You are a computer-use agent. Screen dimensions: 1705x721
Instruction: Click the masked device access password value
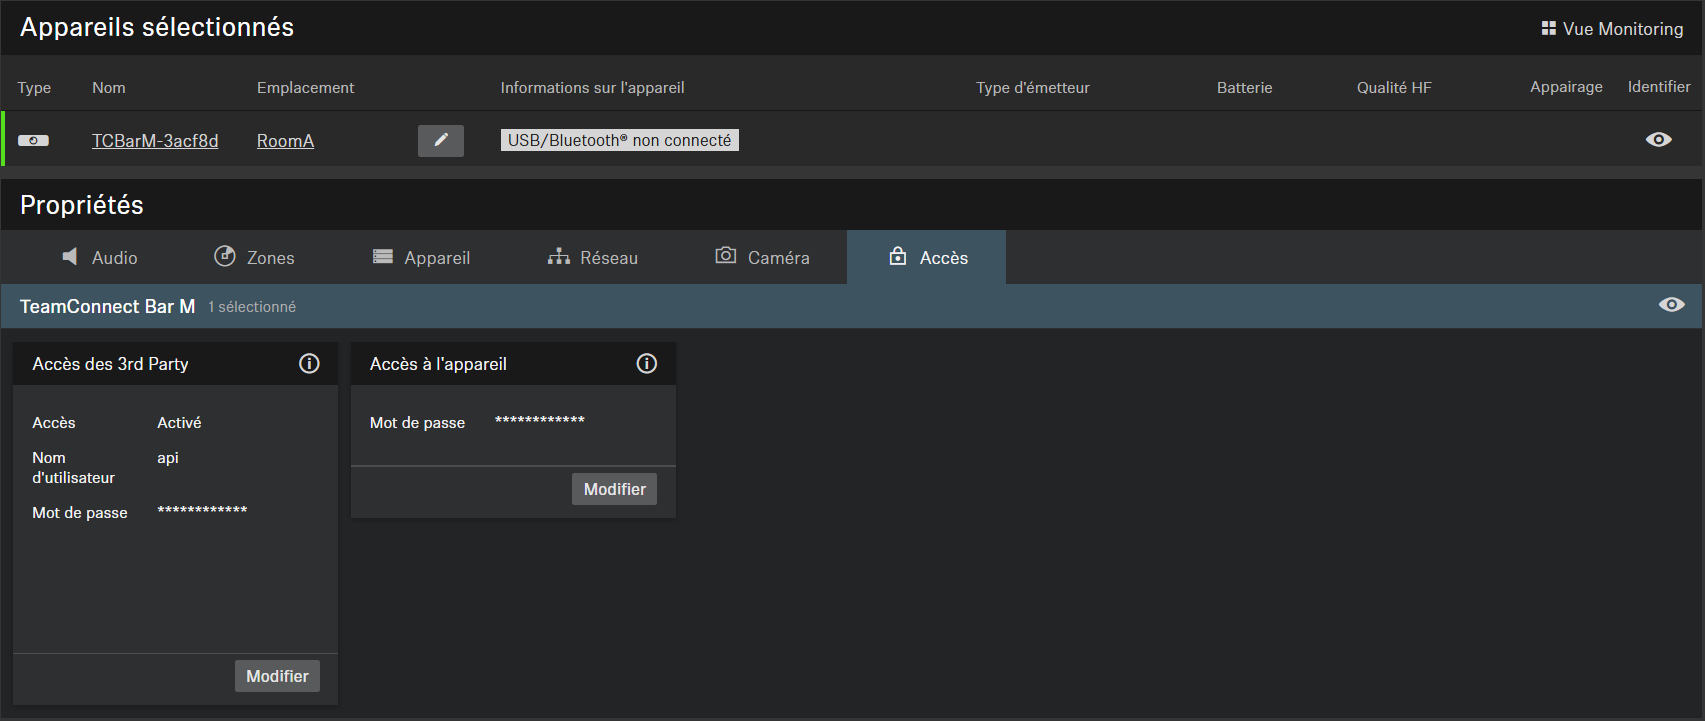coord(540,421)
